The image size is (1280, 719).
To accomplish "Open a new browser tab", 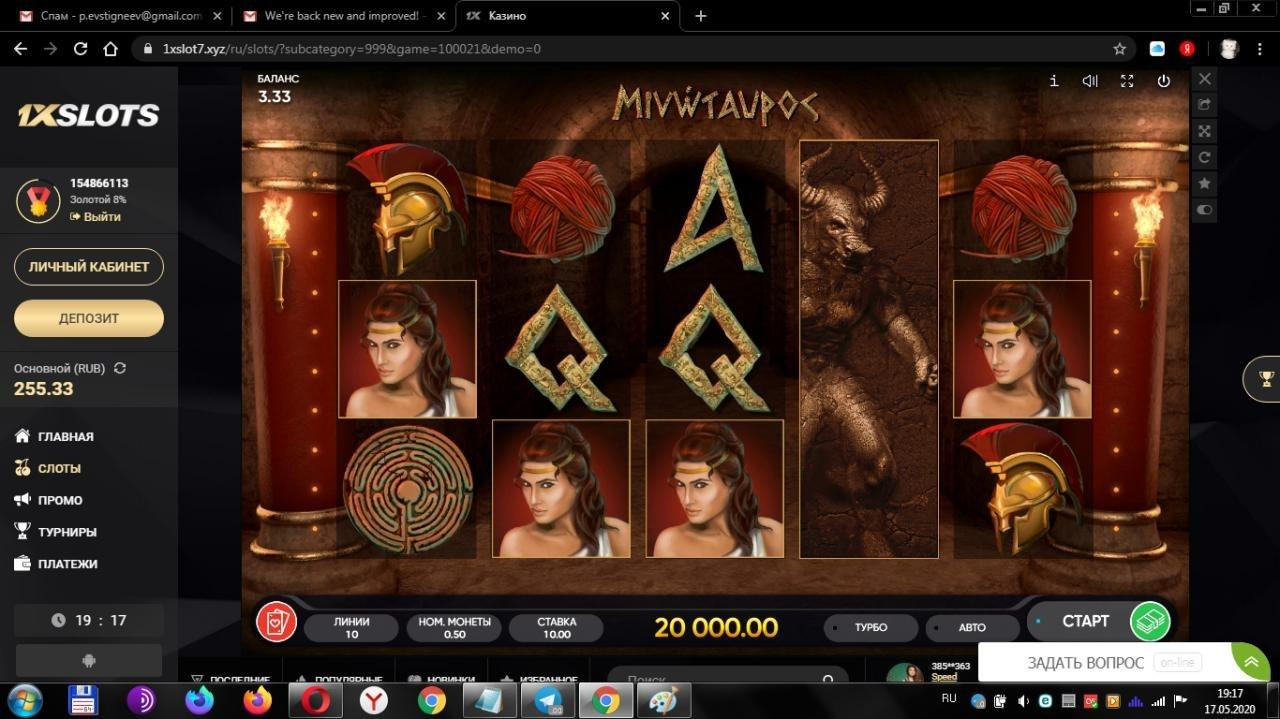I will [700, 16].
